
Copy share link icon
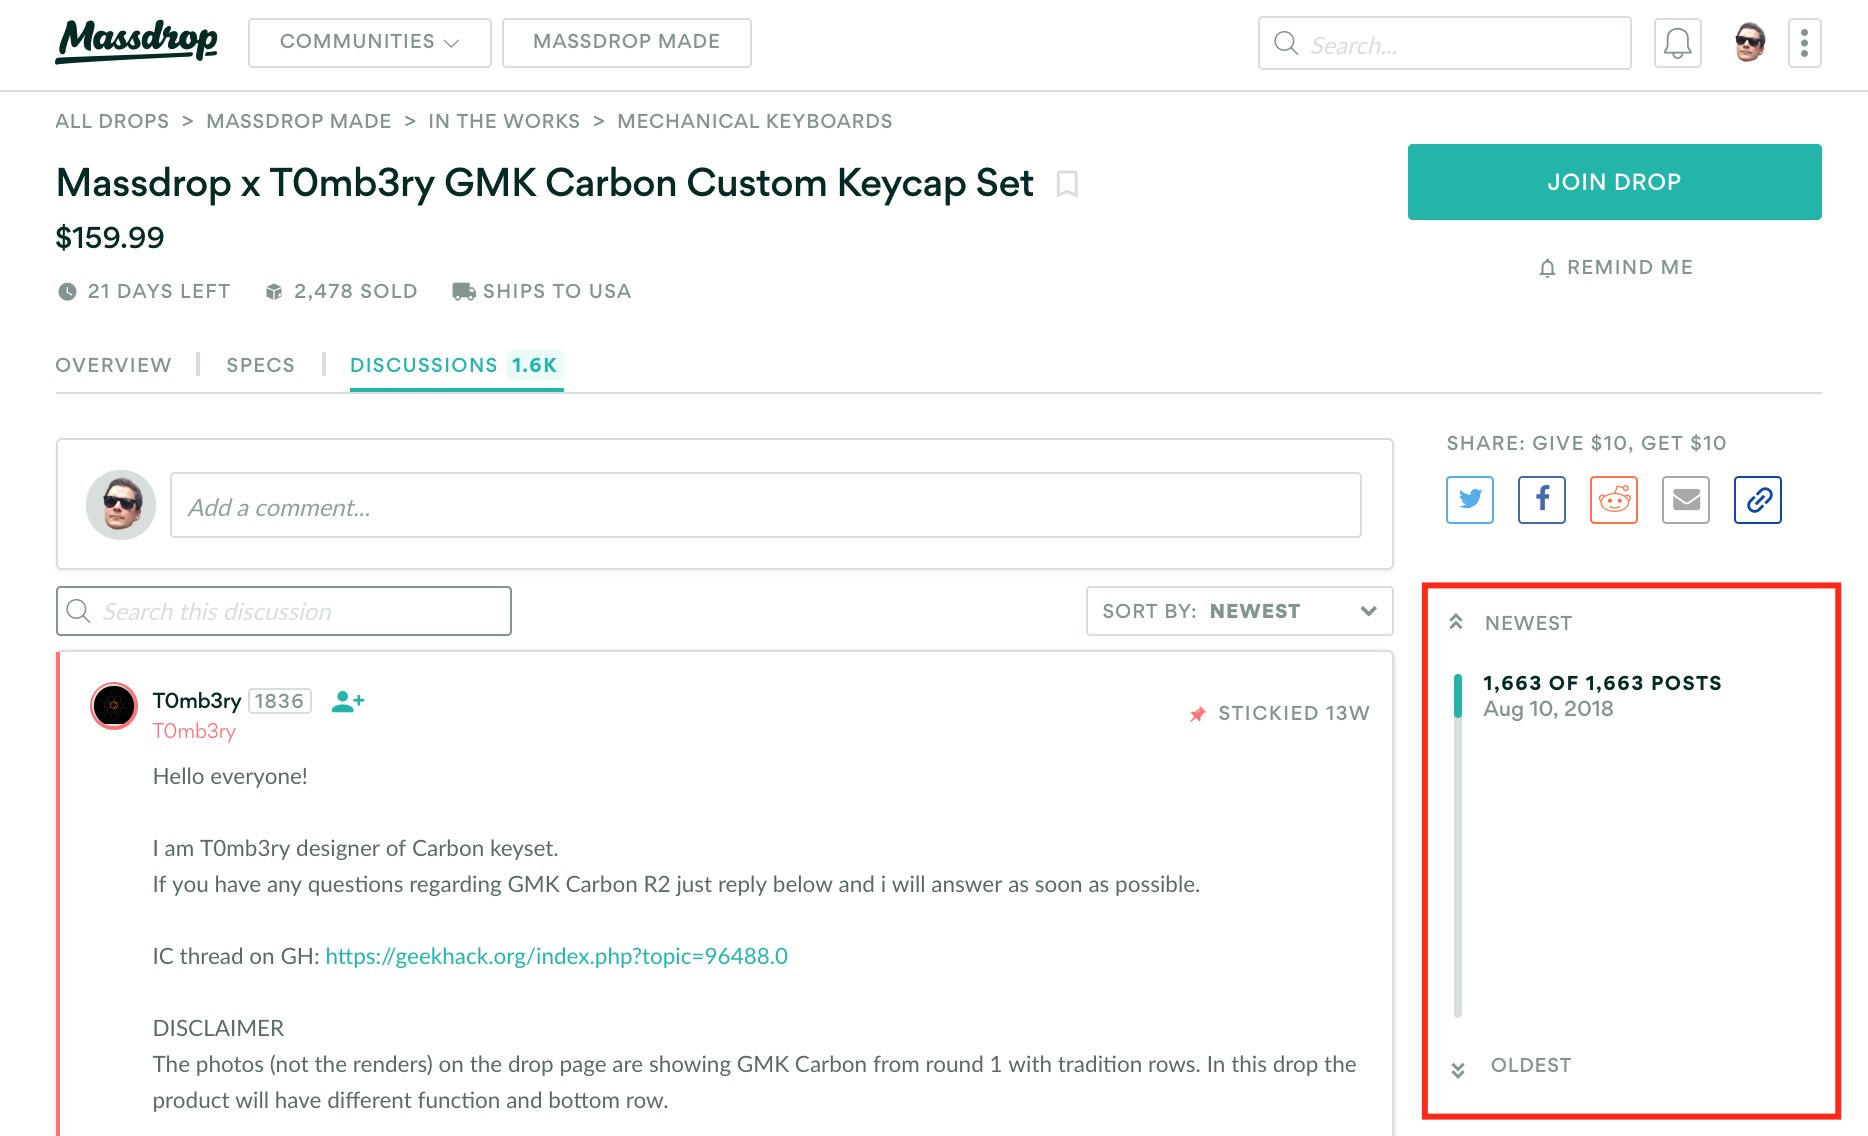pyautogui.click(x=1757, y=500)
